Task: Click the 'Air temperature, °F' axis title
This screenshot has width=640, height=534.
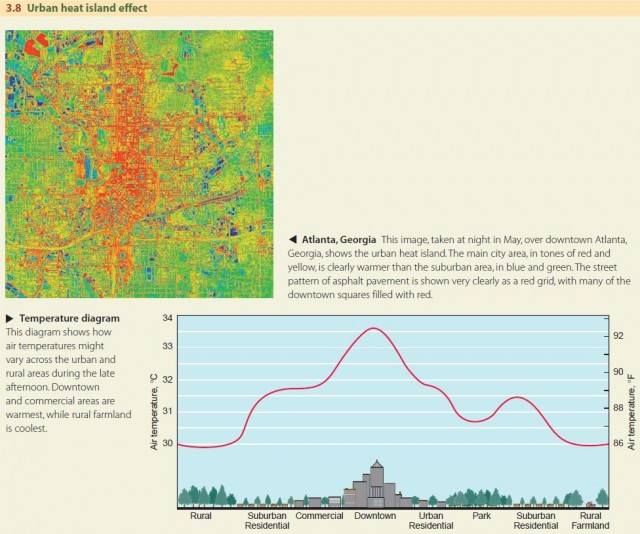Action: pyautogui.click(x=631, y=412)
